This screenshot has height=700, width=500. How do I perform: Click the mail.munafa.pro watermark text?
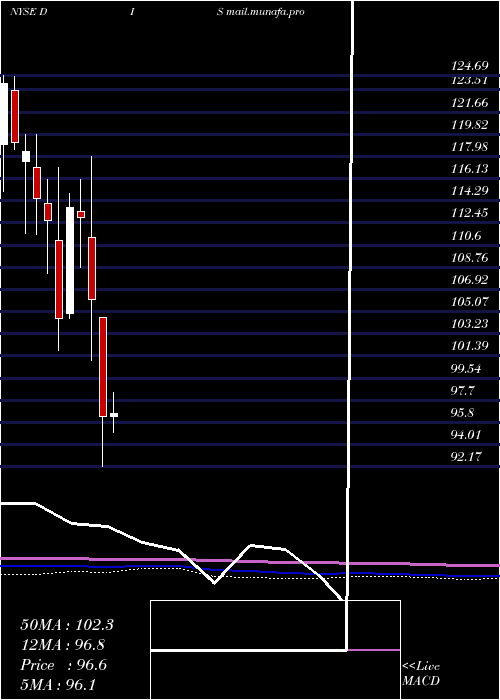click(265, 12)
